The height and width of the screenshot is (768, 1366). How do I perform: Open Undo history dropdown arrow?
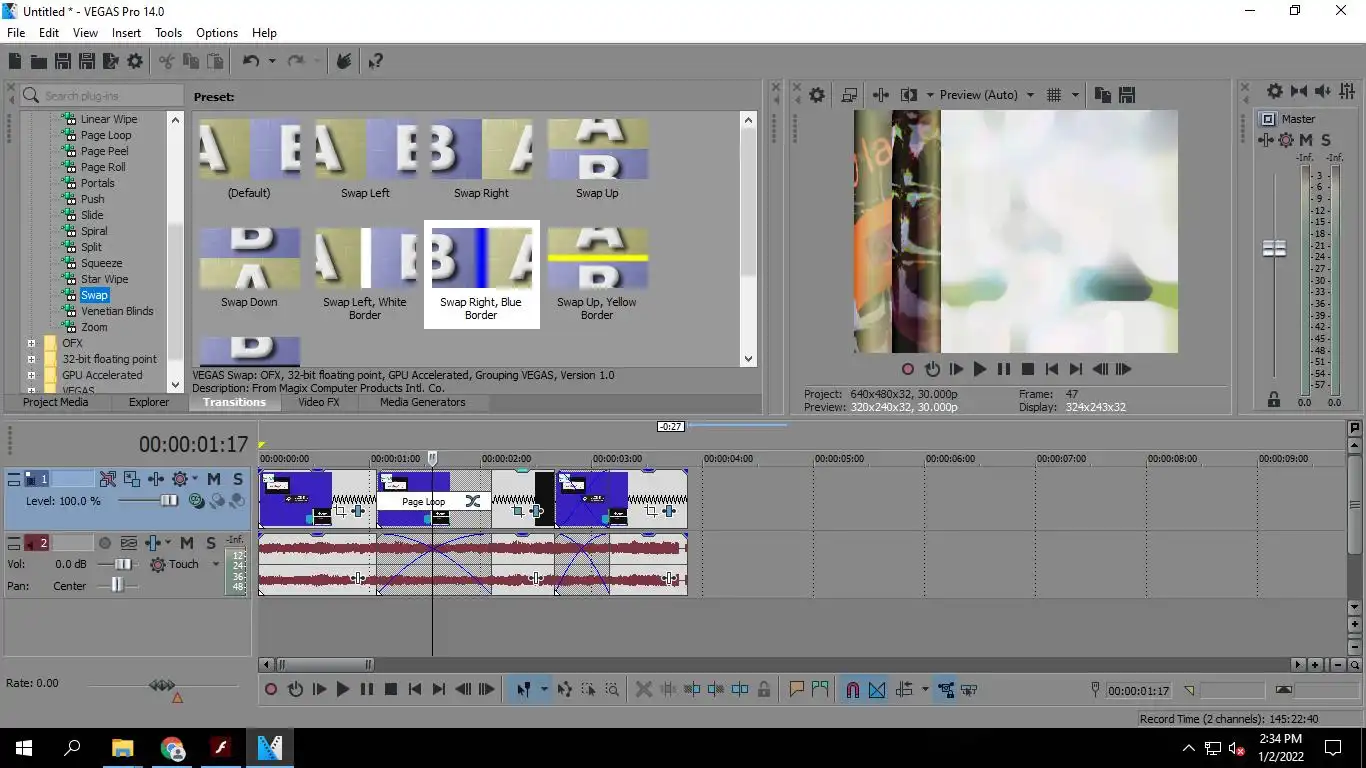tap(272, 61)
